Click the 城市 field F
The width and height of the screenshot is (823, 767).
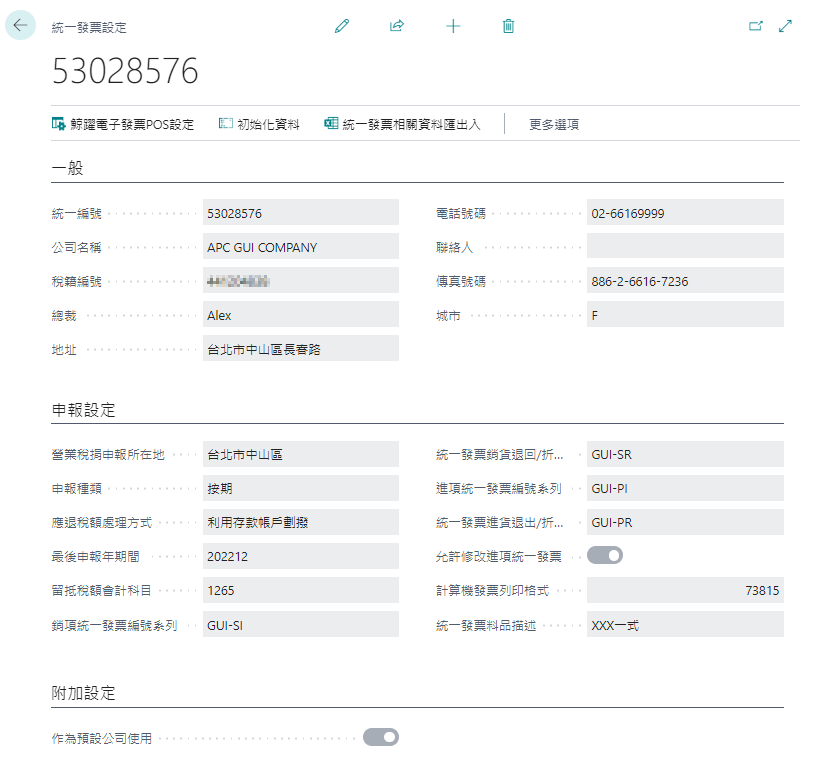[685, 315]
